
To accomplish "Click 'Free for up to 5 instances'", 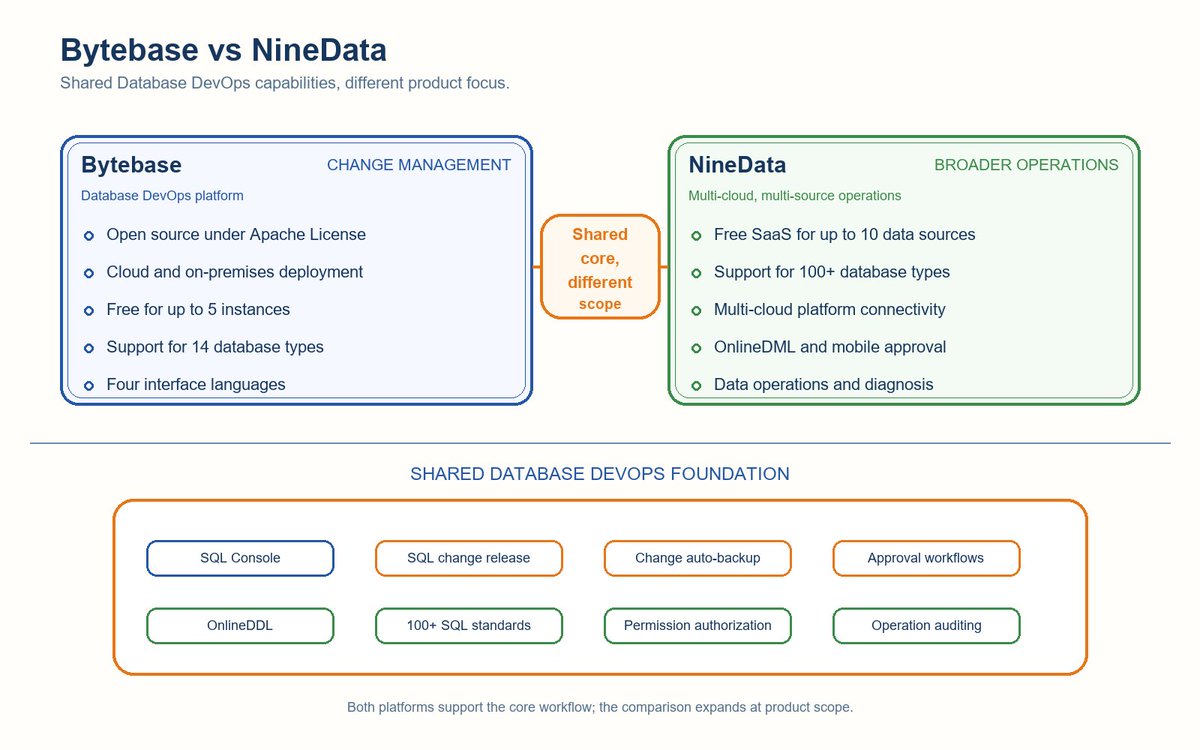I will coord(198,310).
